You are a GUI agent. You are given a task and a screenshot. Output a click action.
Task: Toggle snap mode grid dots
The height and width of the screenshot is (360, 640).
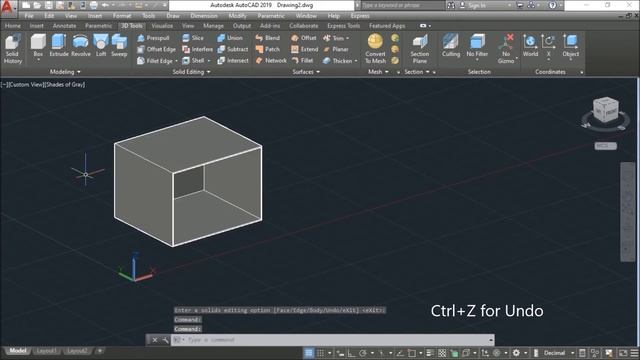[321, 353]
